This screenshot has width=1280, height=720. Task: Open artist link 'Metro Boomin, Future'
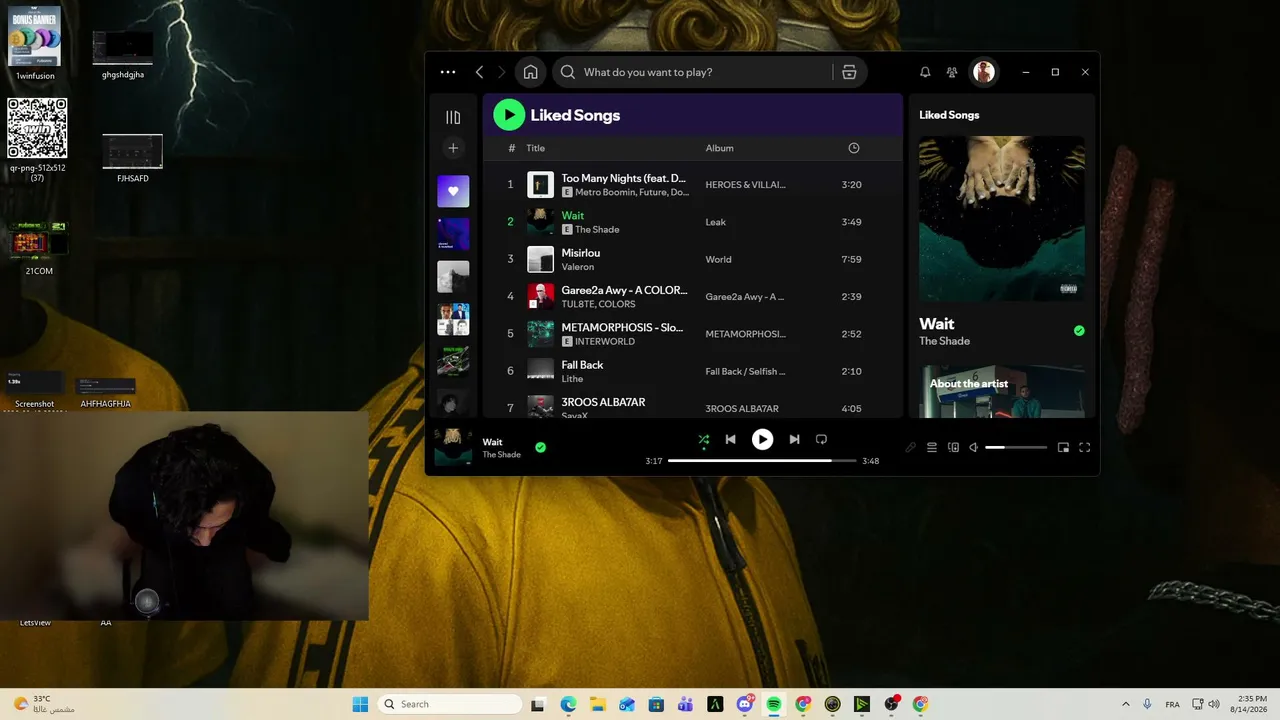point(632,192)
